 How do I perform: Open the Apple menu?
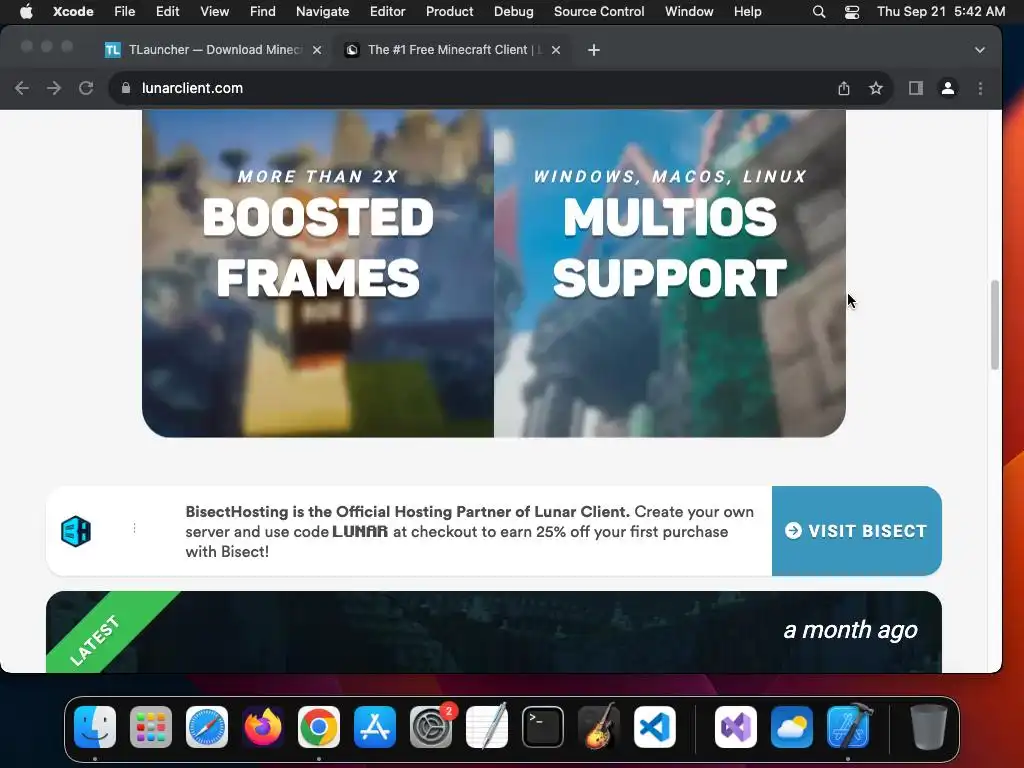pos(26,12)
